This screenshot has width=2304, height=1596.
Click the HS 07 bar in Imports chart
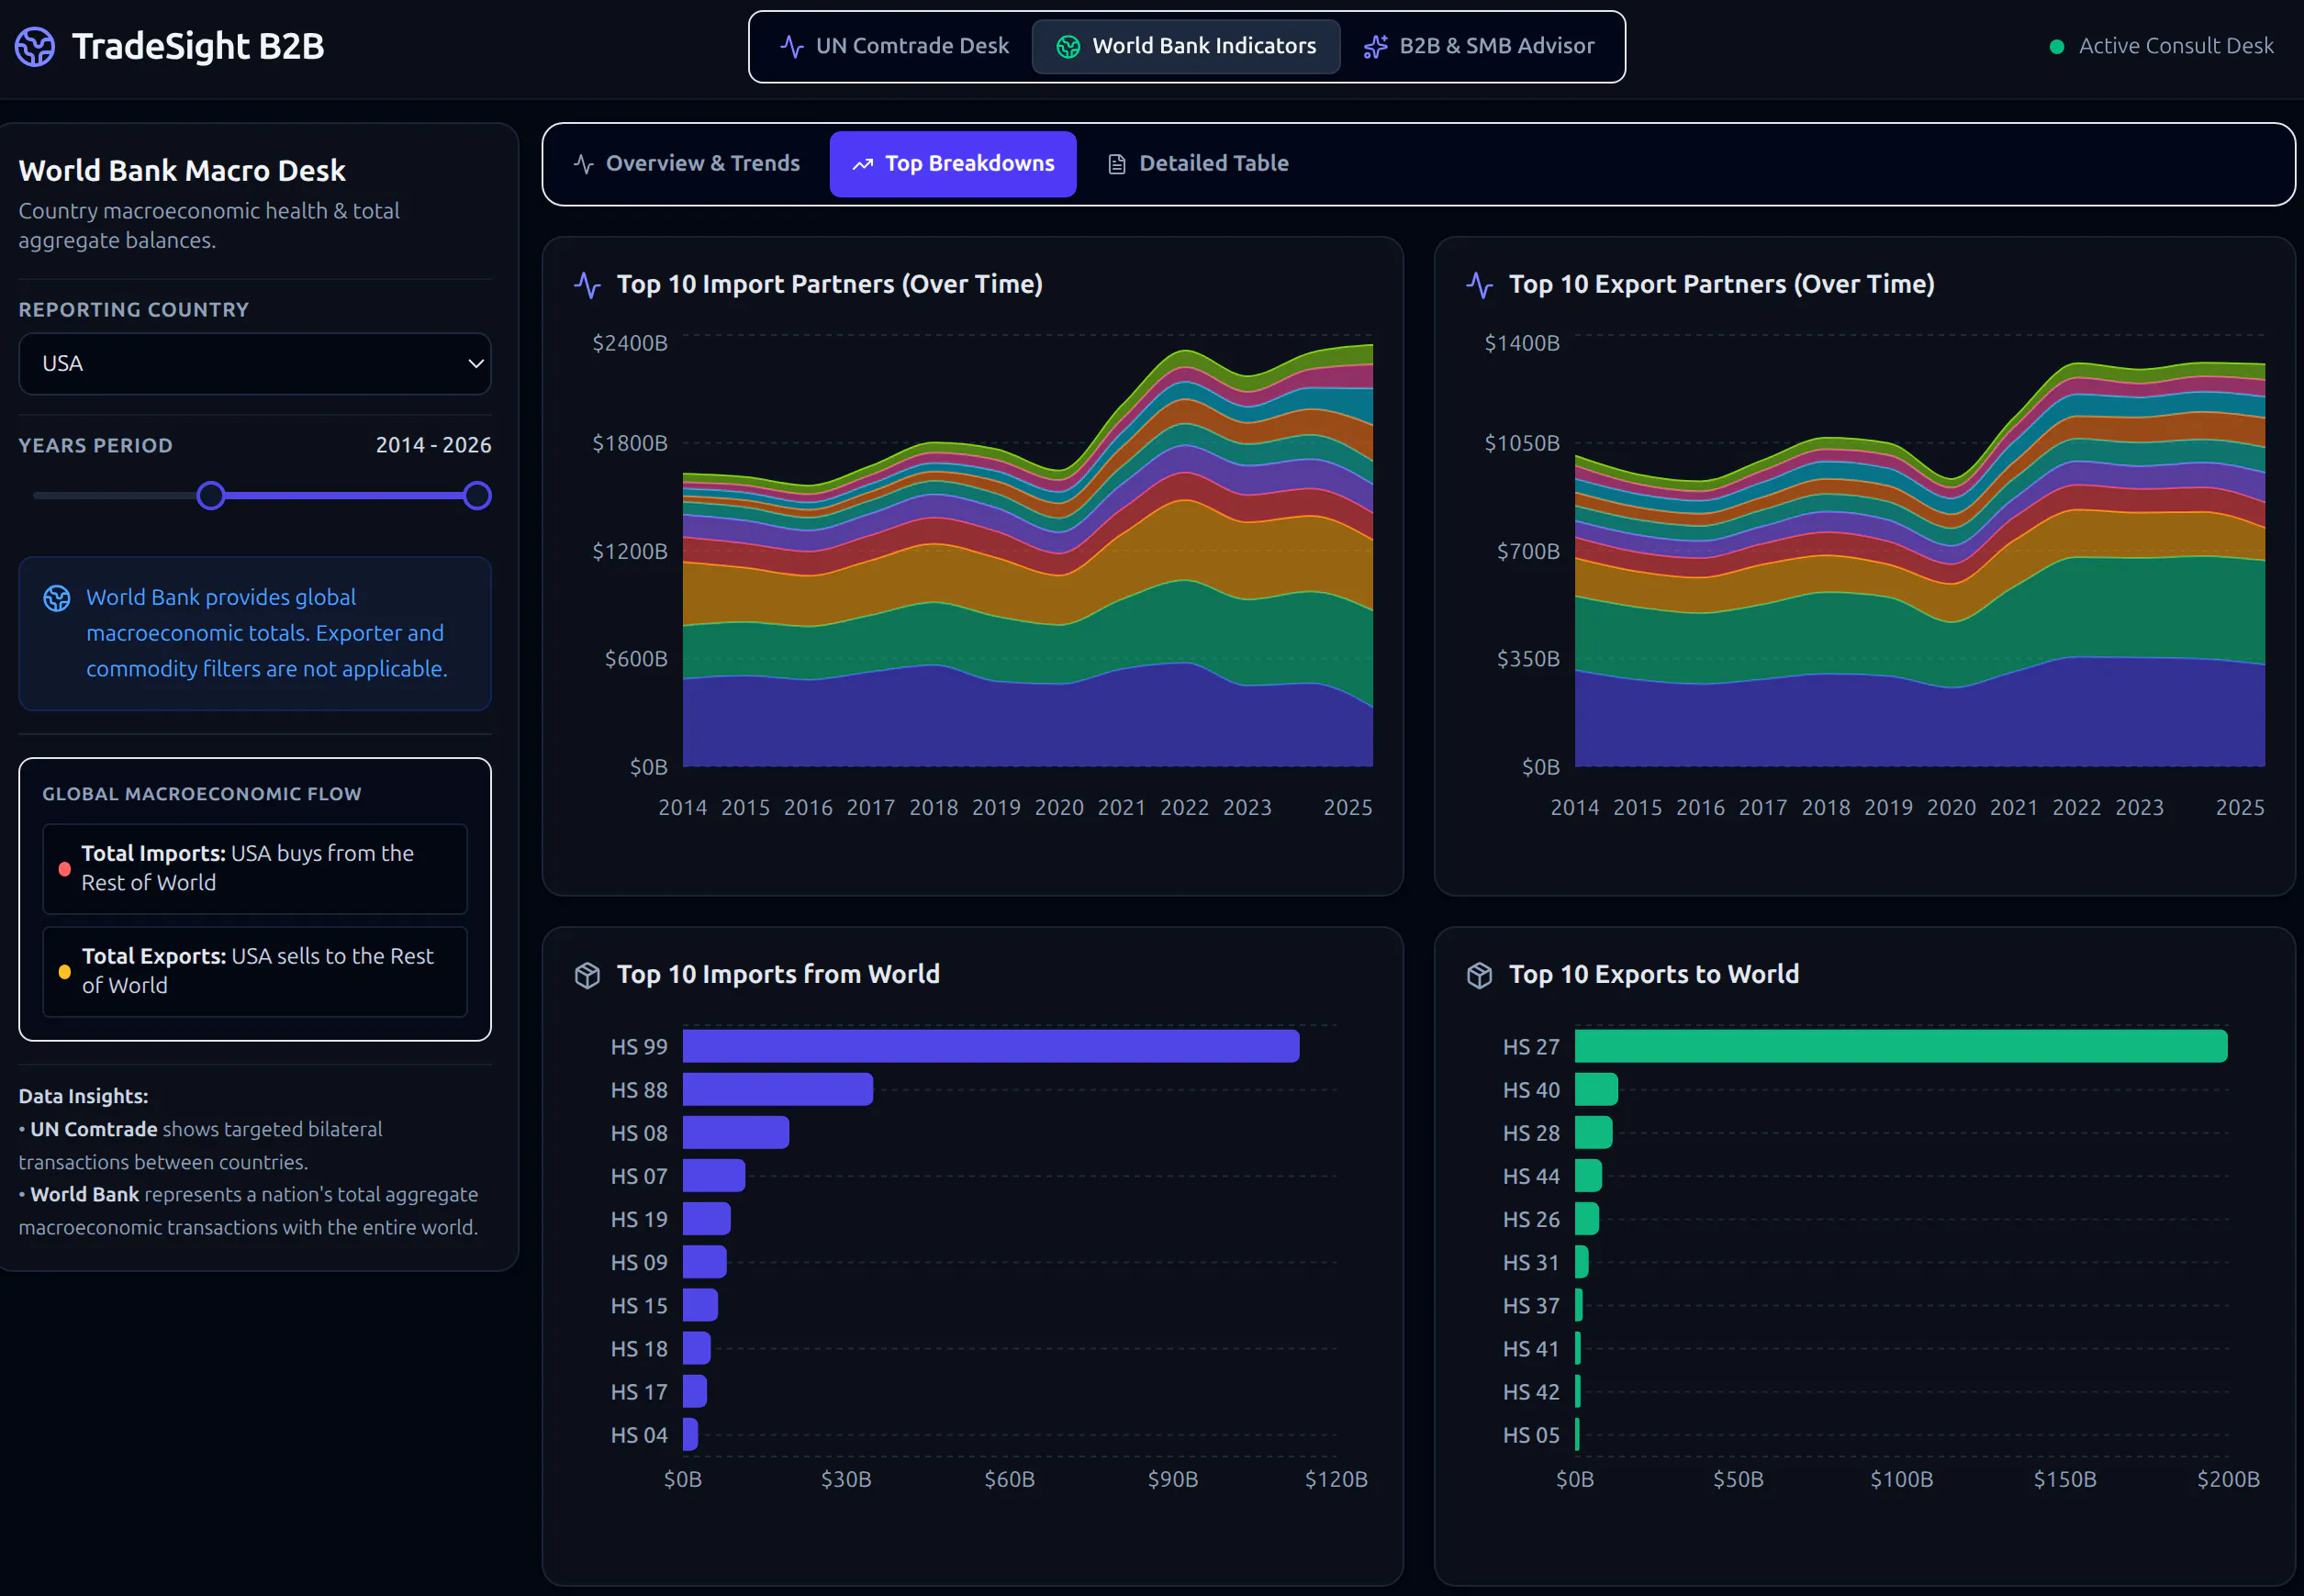tap(714, 1176)
